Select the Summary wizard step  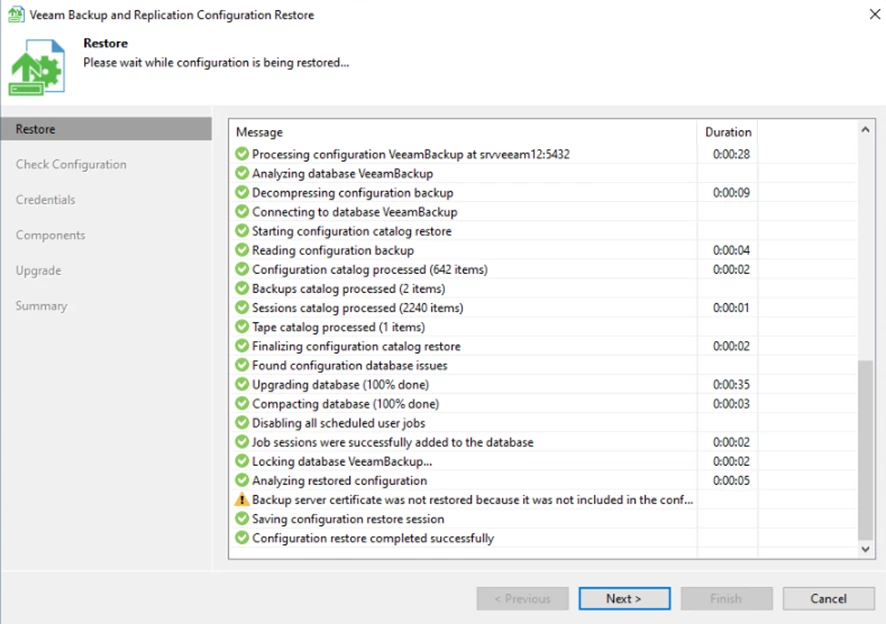(x=41, y=306)
